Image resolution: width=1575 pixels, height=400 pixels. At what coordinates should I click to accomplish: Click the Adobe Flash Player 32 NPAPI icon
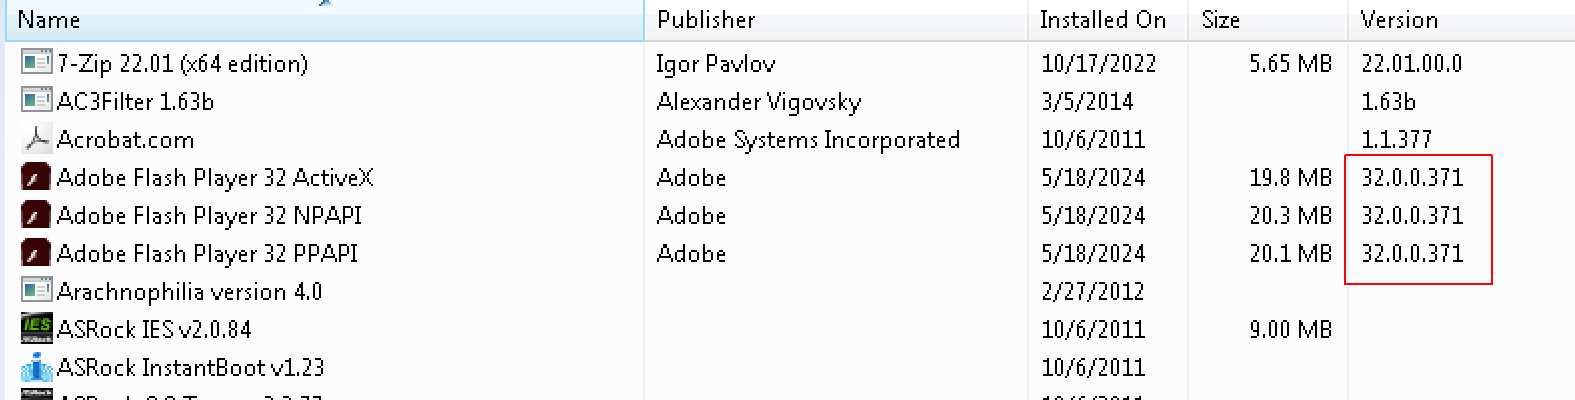37,215
